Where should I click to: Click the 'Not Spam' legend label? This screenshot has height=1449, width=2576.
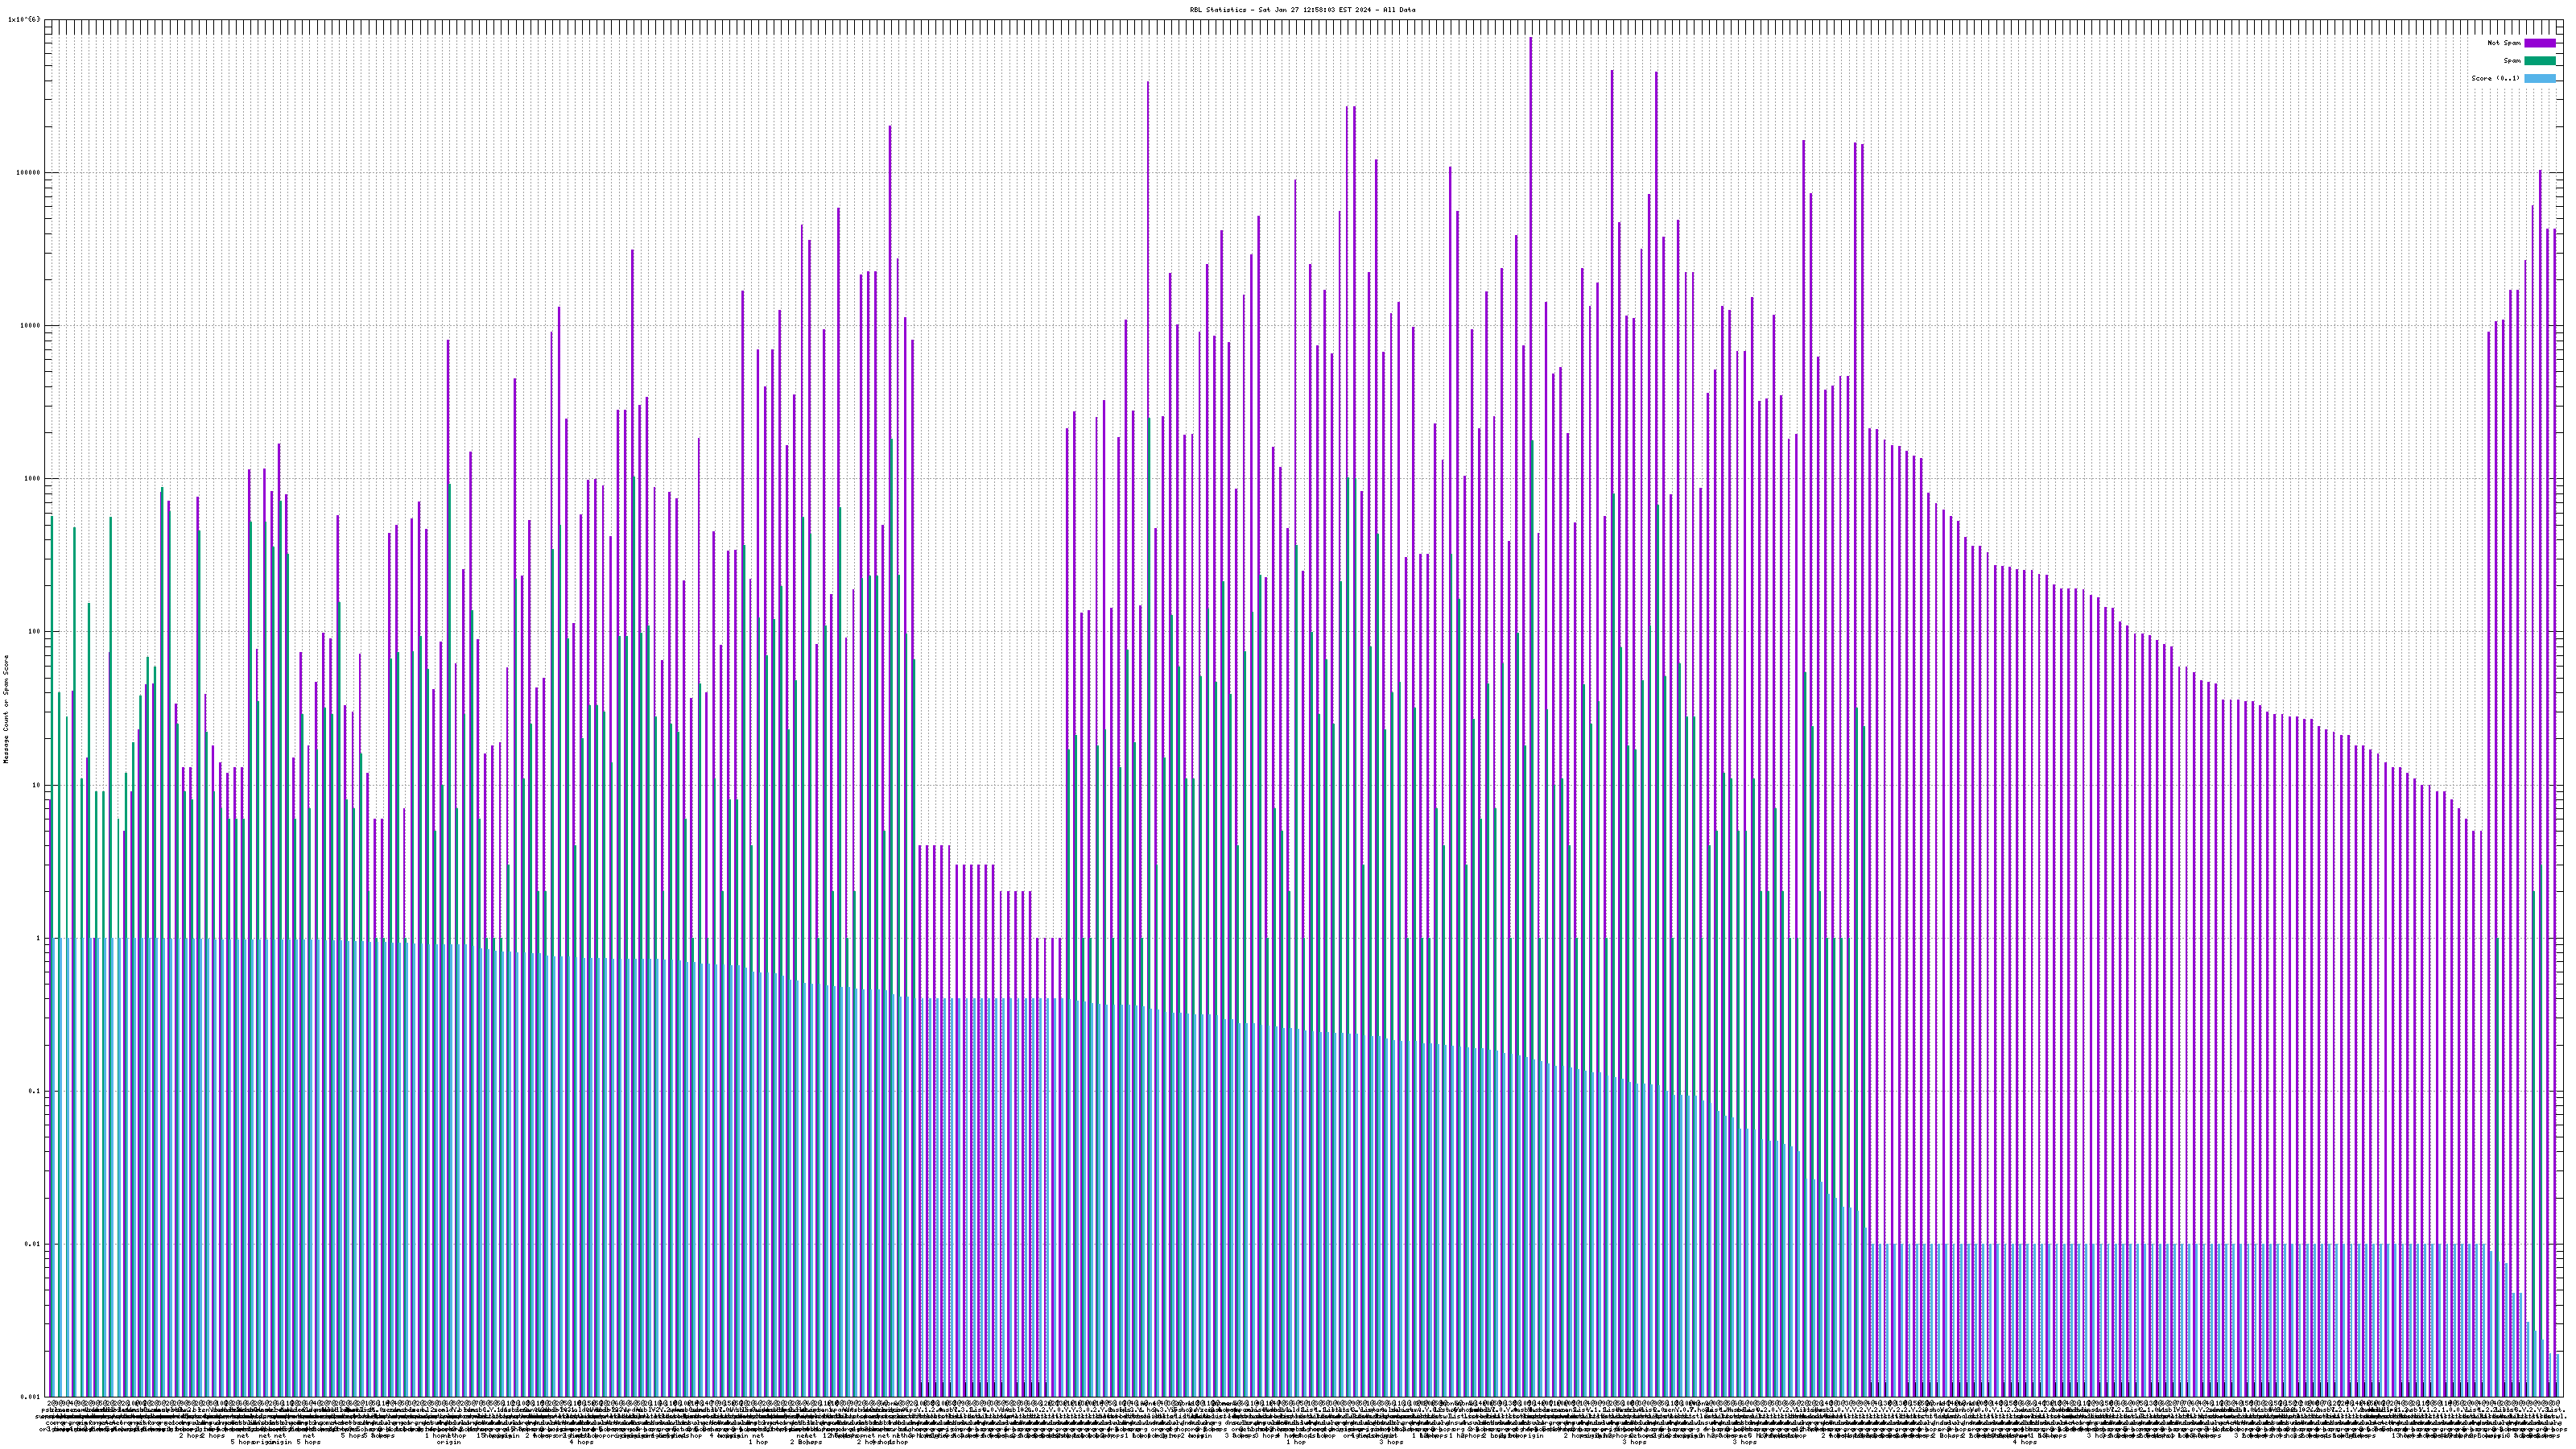click(x=2504, y=43)
